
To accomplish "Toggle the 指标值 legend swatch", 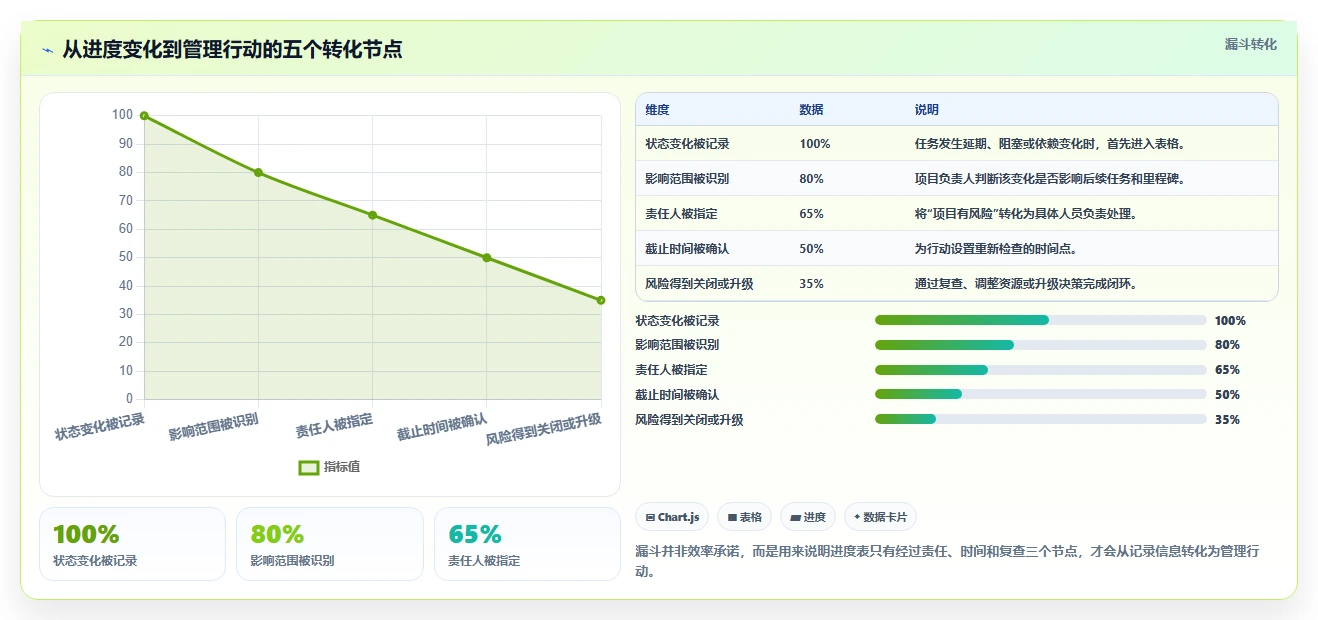I will click(x=309, y=467).
